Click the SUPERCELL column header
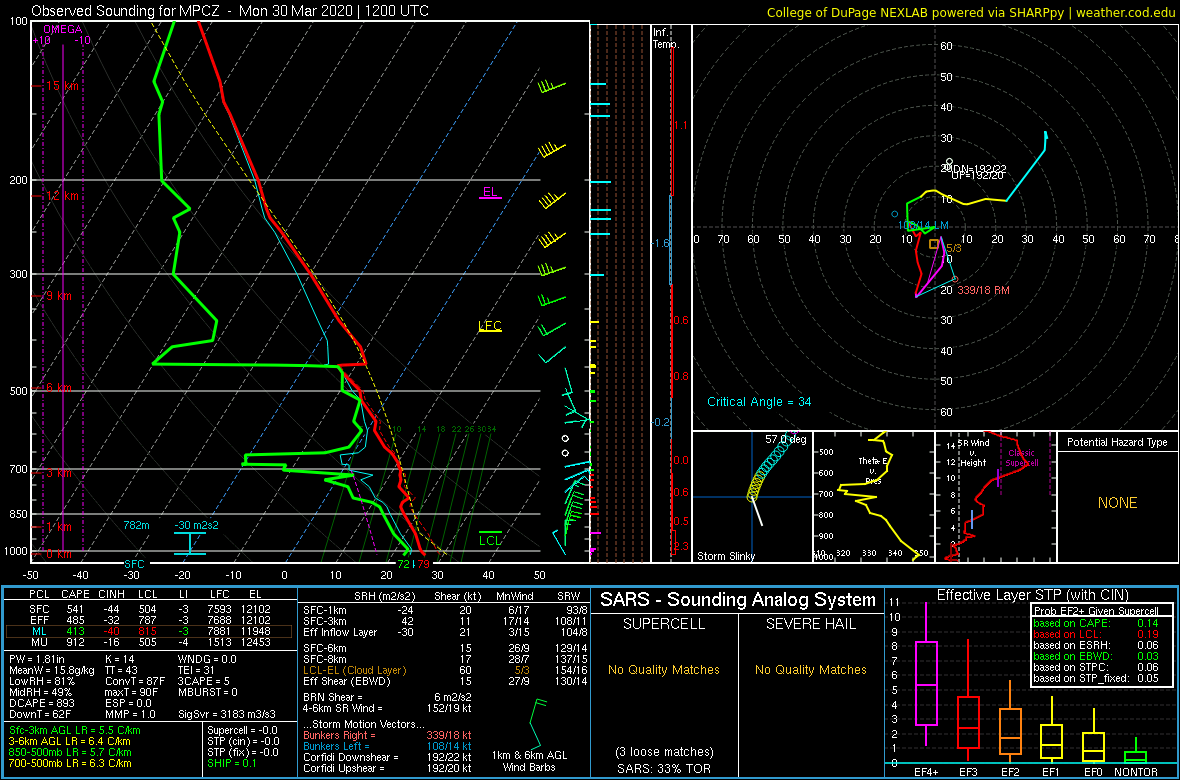Viewport: 1180px width, 780px height. (x=664, y=626)
